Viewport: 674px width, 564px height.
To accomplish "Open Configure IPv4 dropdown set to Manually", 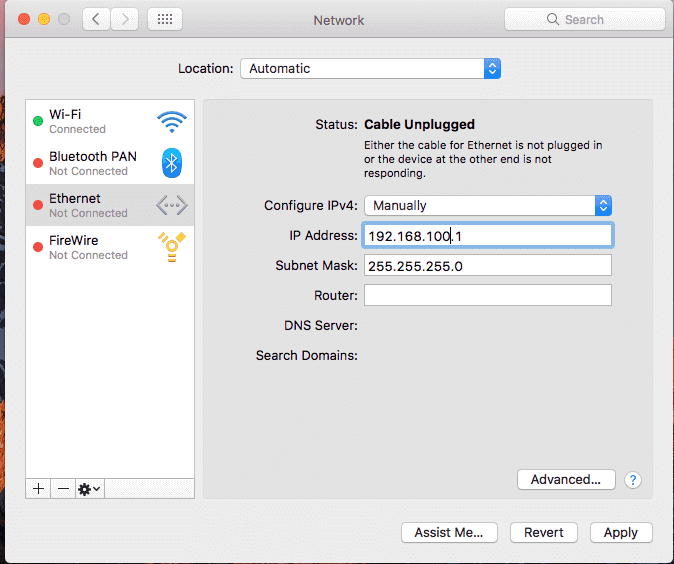I will (x=488, y=205).
